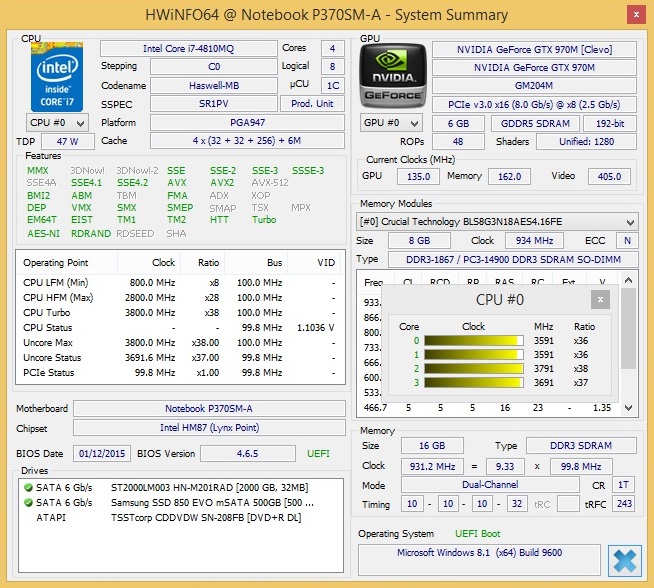This screenshot has height=588, width=654.
Task: Click the BIOS Version 4.6.5 field
Action: pos(248,453)
